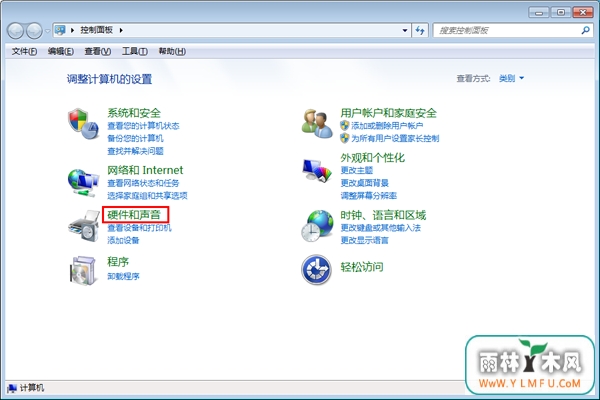Click the 控制面板 breadcrumb in the address bar
This screenshot has height=400, width=600.
click(96, 30)
